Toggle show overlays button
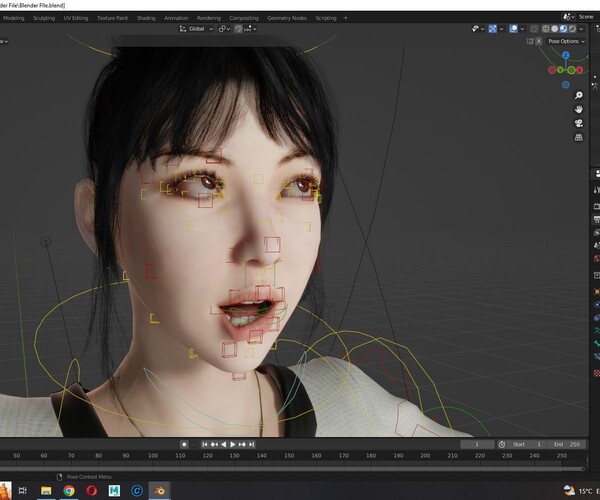 [x=514, y=29]
